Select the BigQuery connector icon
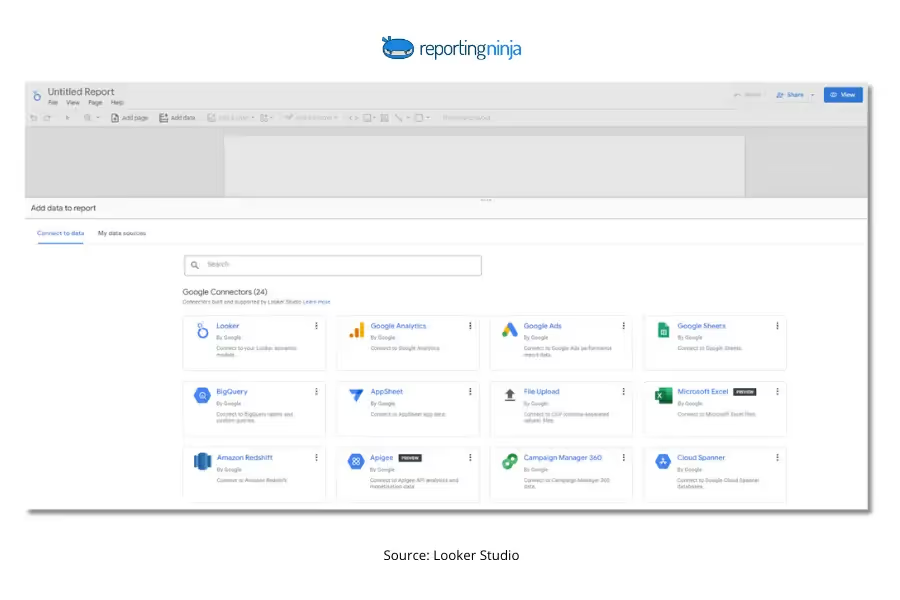 [x=202, y=396]
